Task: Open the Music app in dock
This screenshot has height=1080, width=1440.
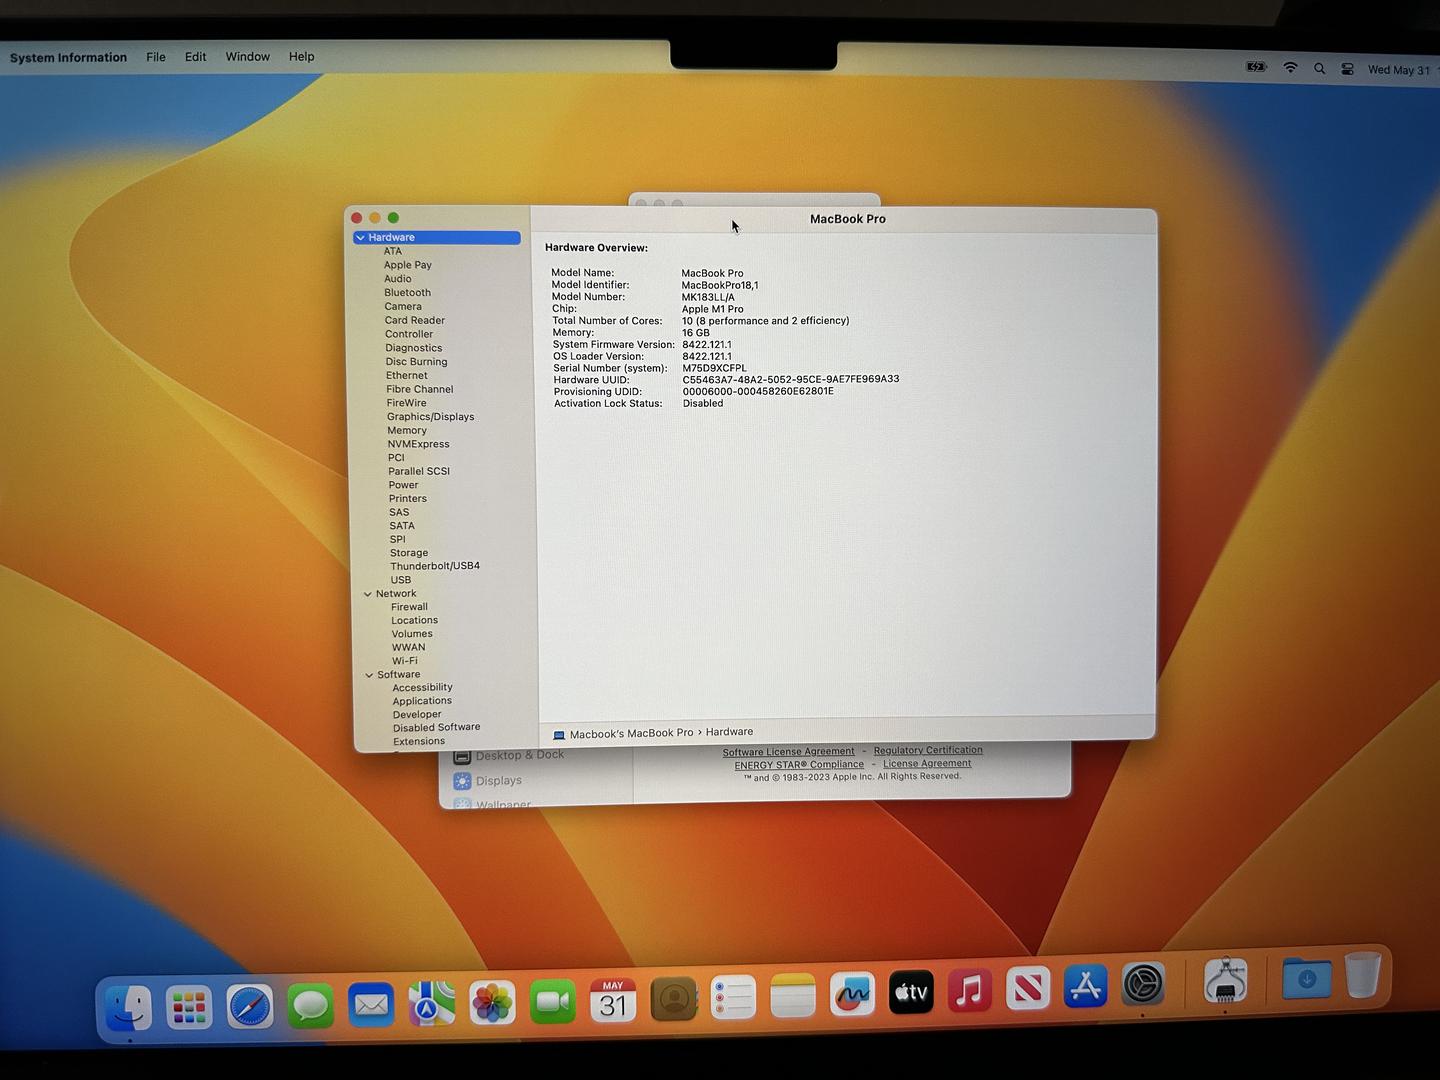Action: tap(969, 991)
